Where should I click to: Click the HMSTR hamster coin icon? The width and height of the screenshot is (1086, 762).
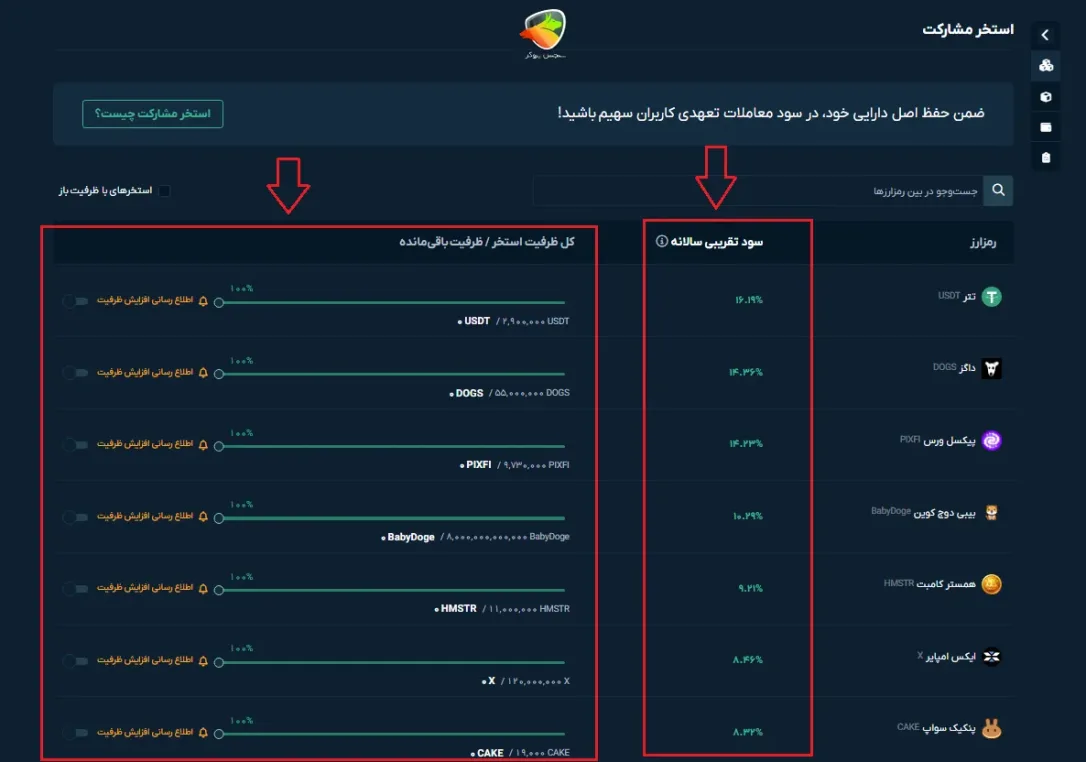tap(991, 584)
